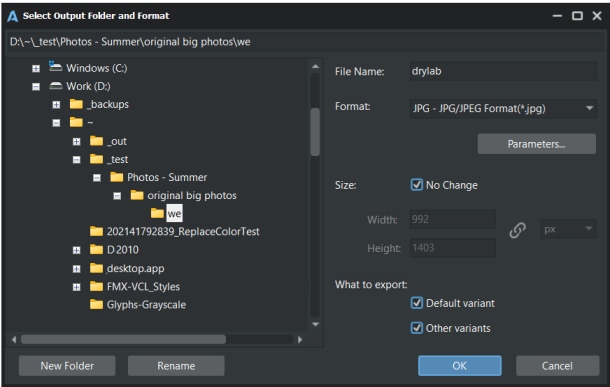Click the File Name input field
This screenshot has height=387, width=610.
(503, 71)
